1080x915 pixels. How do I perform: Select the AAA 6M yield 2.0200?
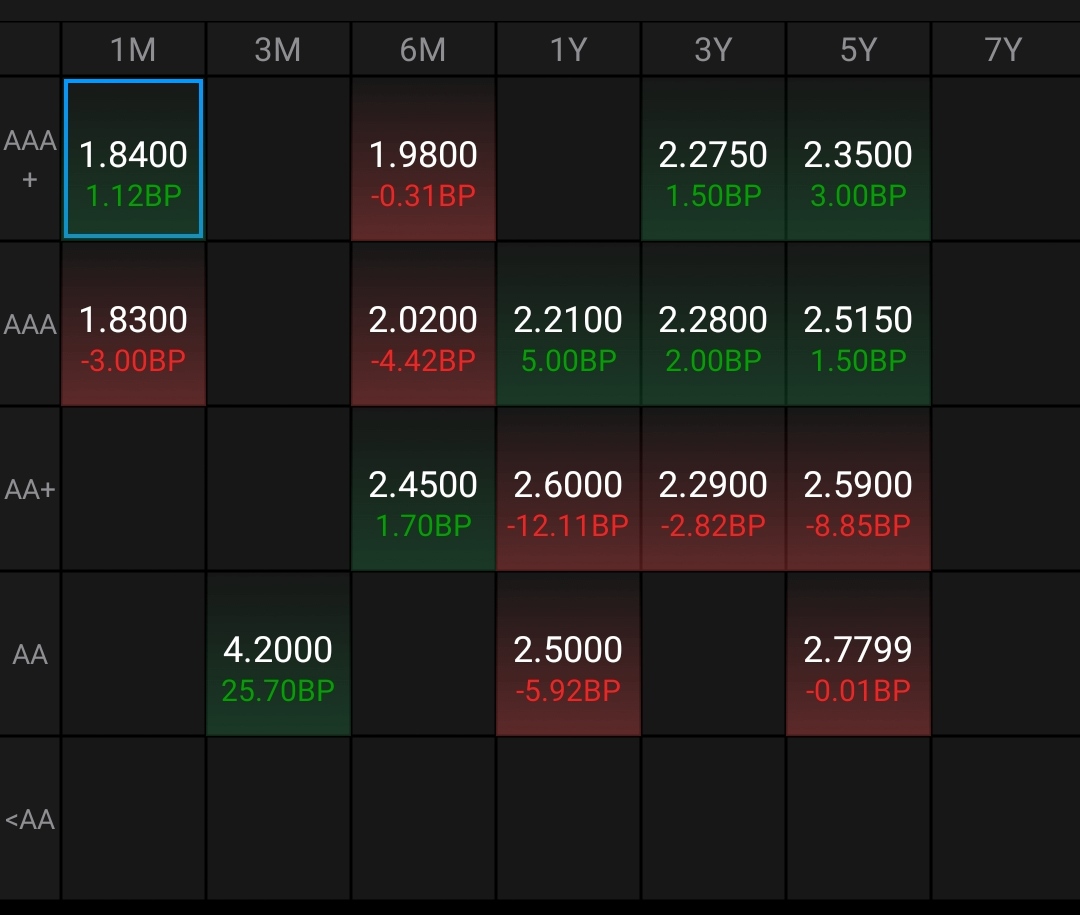(x=423, y=325)
